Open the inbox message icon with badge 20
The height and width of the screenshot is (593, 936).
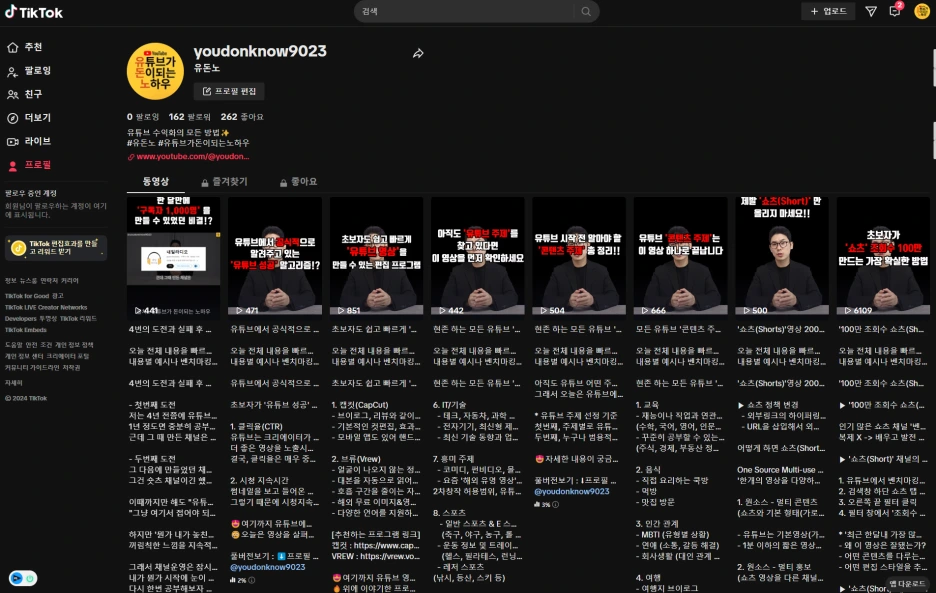click(895, 11)
